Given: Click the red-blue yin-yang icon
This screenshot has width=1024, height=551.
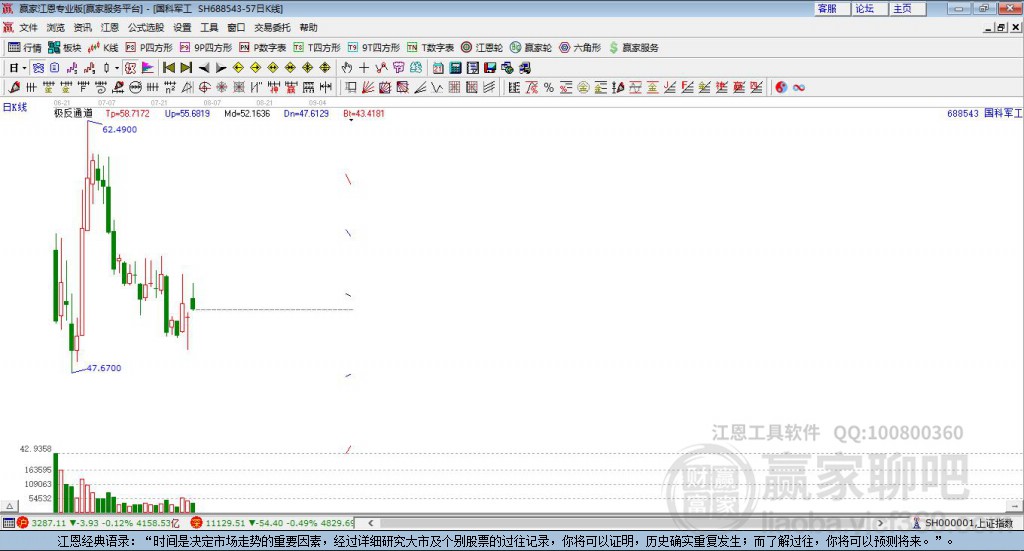Looking at the screenshot, I should click(x=781, y=87).
